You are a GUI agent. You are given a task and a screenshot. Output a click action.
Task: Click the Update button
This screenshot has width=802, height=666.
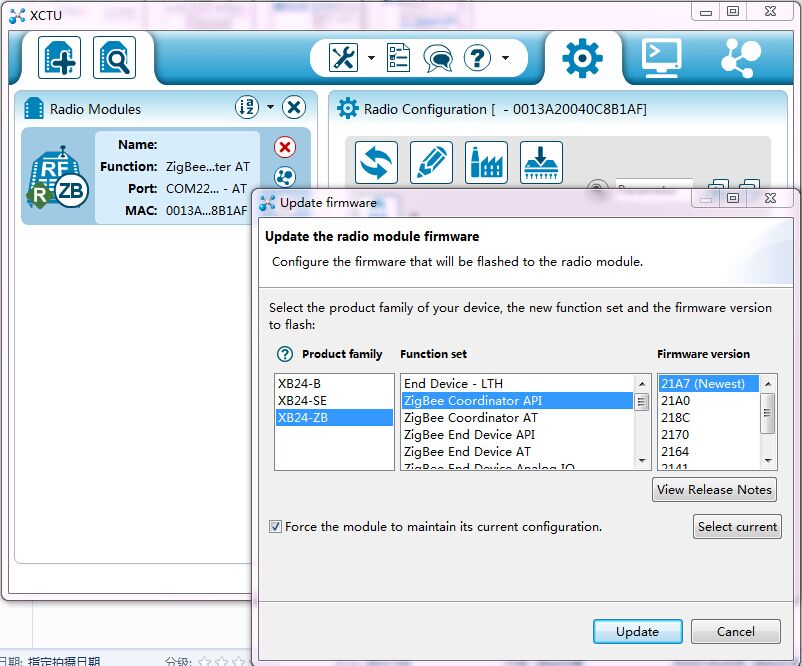637,632
